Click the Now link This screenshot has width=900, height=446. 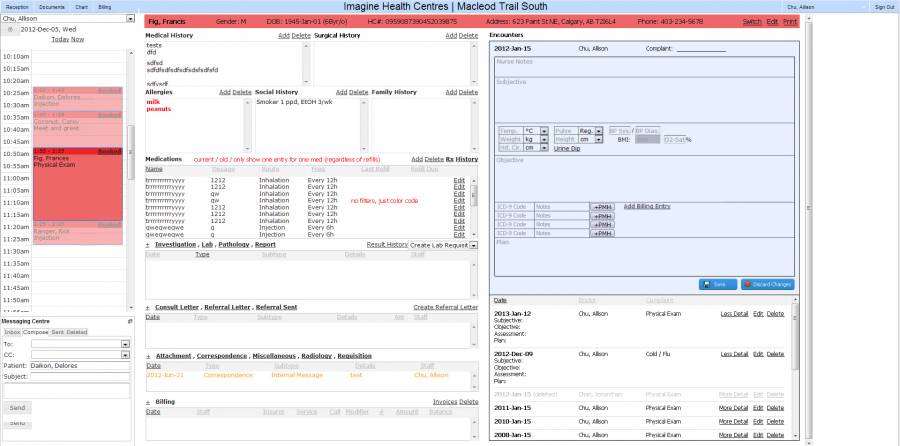[77, 40]
